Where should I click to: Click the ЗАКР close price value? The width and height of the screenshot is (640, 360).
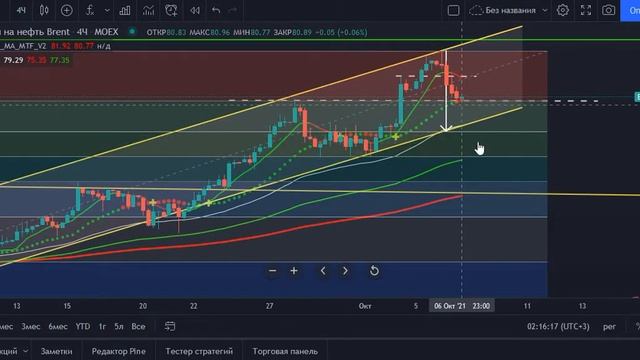pyautogui.click(x=302, y=32)
